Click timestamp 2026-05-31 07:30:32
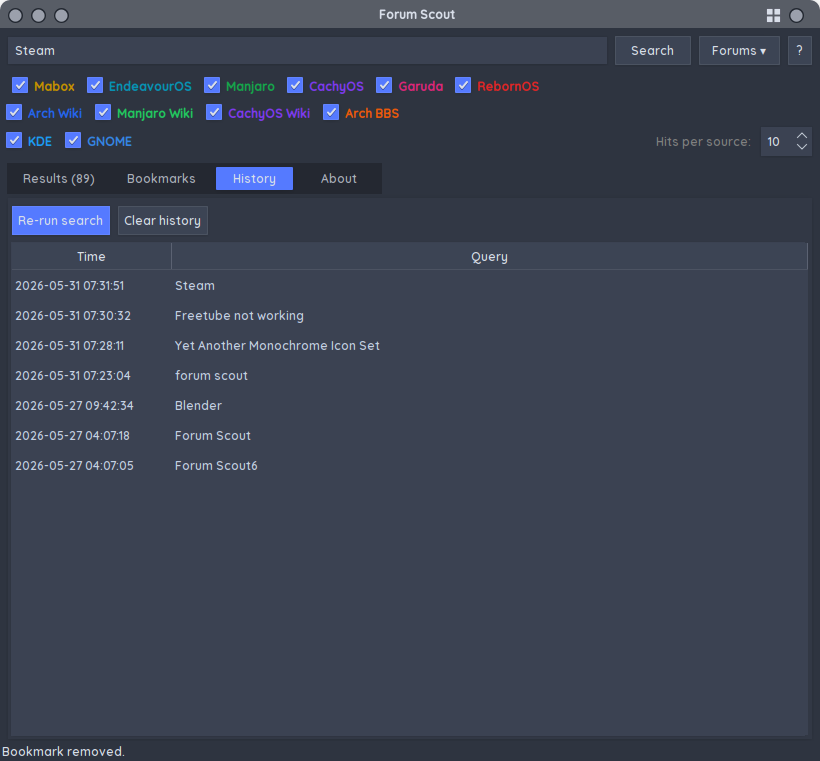 tap(73, 316)
